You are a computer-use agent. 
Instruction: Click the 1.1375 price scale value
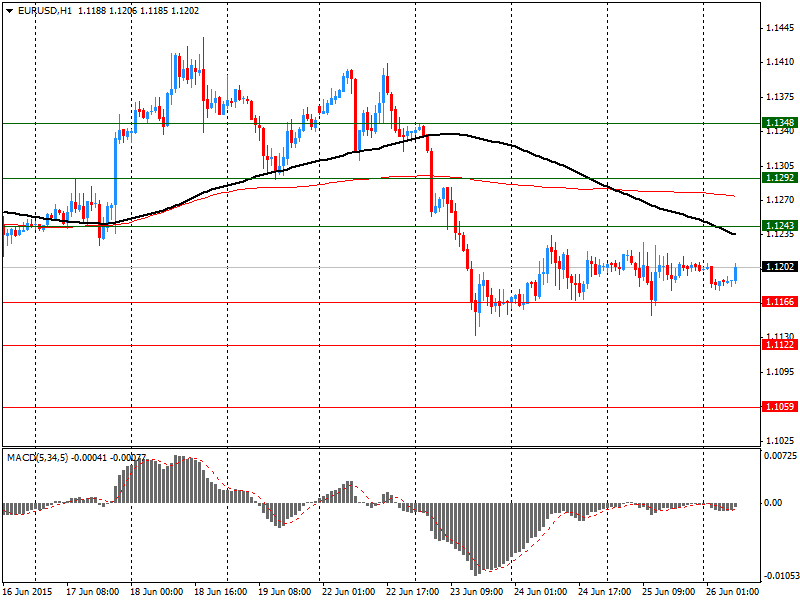coord(780,97)
